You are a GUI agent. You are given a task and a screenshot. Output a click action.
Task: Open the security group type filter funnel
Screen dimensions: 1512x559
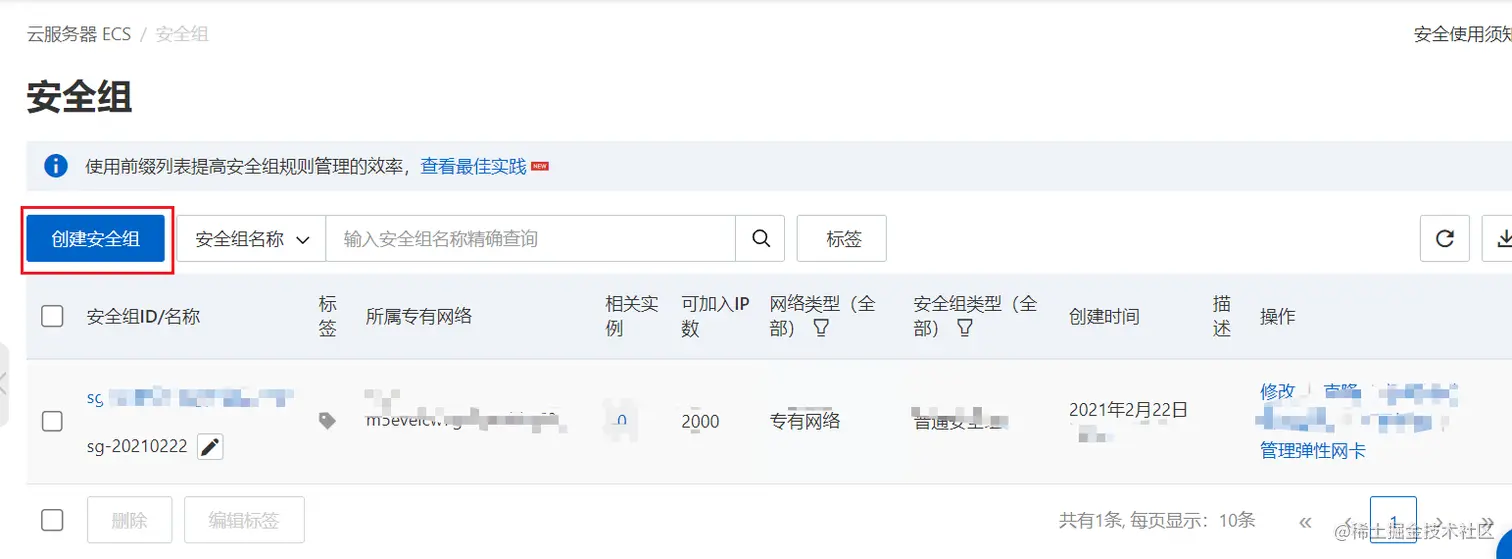pyautogui.click(x=965, y=328)
